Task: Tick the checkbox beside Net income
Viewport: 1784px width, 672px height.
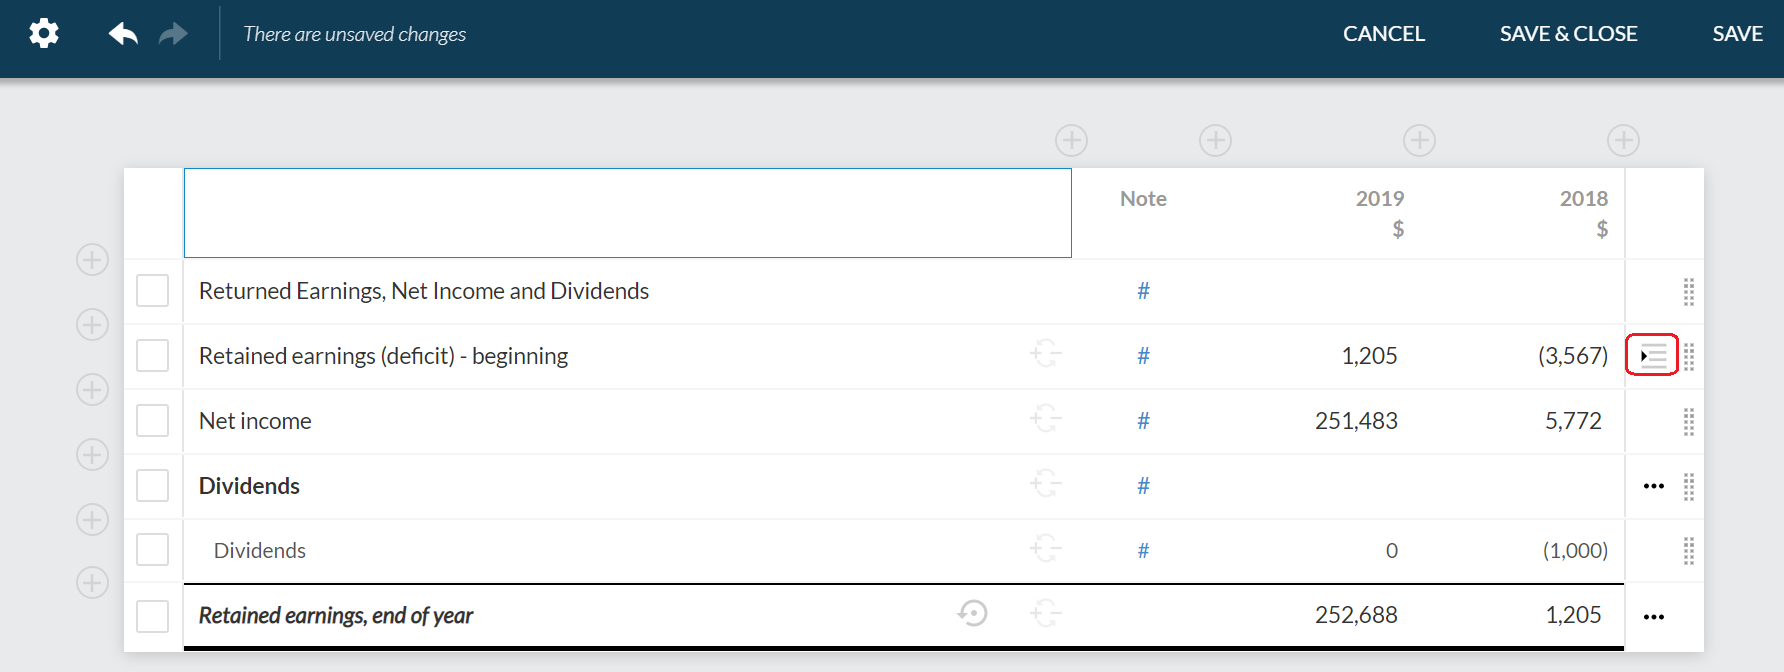Action: click(x=152, y=421)
